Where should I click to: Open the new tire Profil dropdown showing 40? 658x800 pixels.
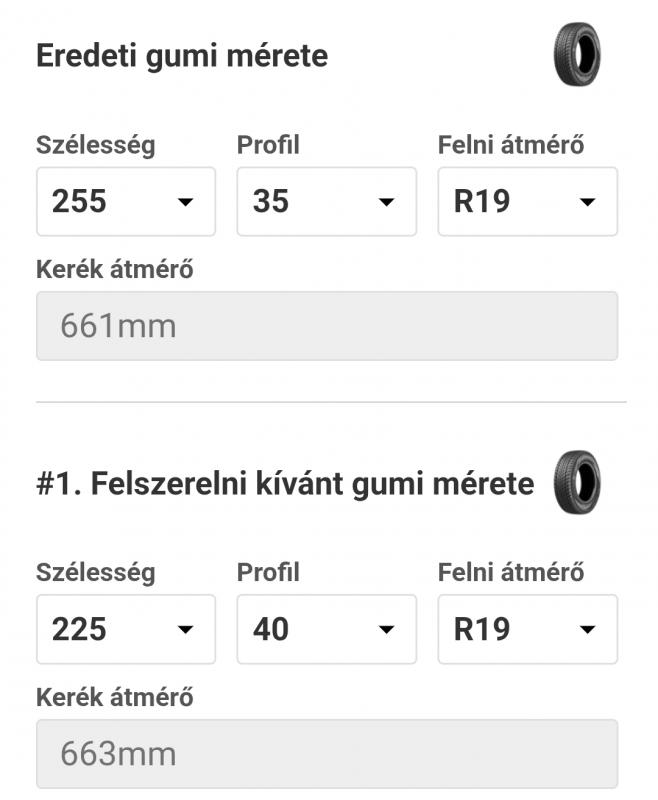326,629
